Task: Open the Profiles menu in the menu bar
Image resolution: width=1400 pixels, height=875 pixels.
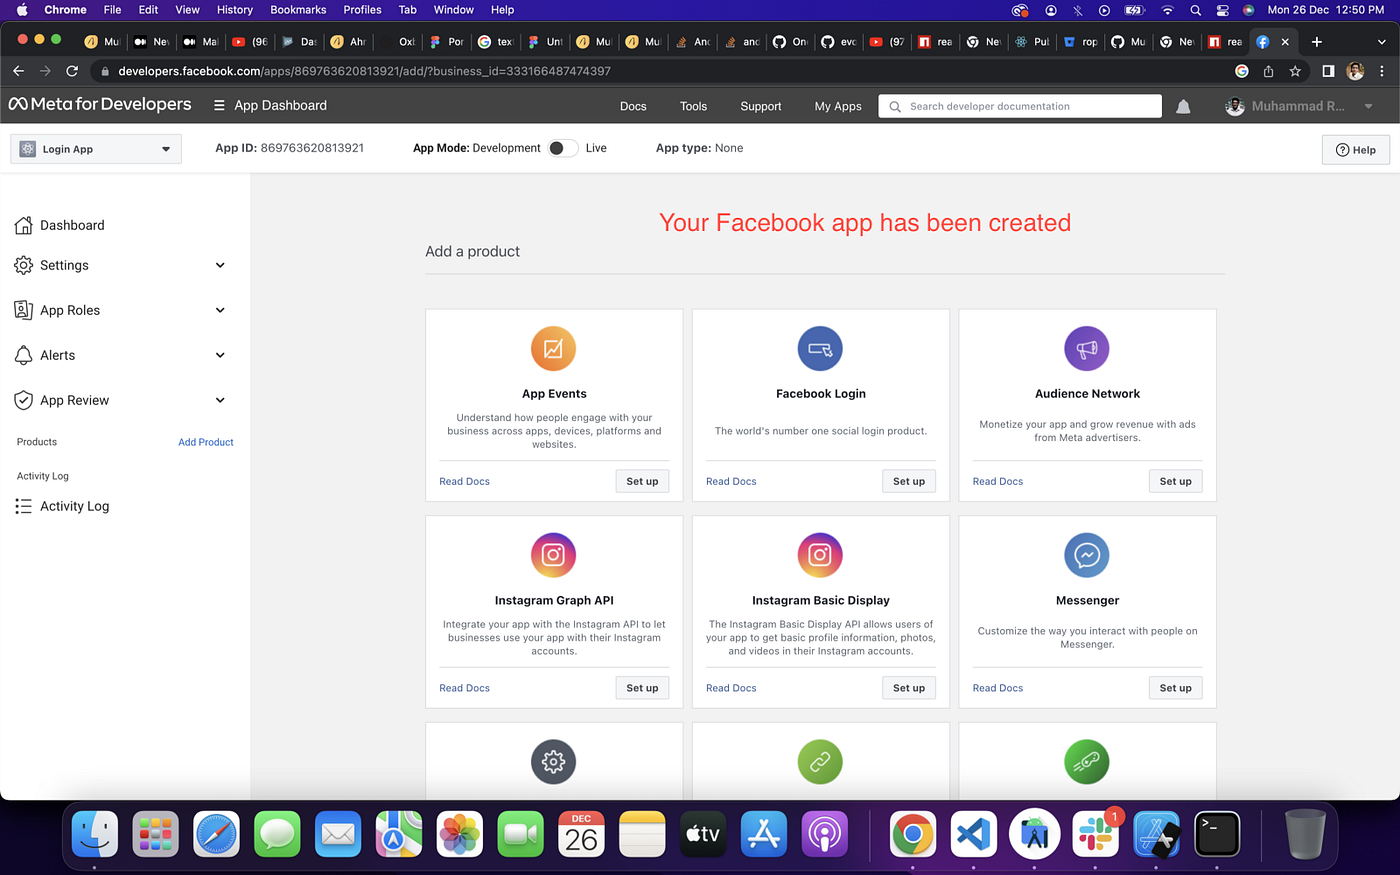Action: (362, 10)
